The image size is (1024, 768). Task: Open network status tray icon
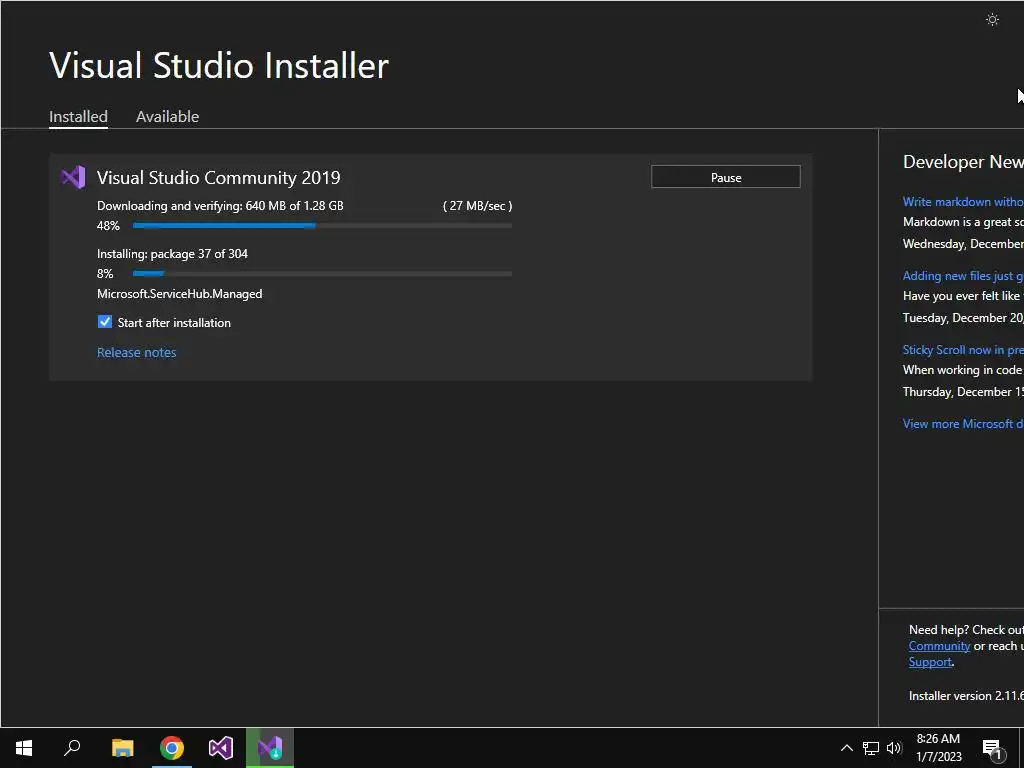tap(871, 748)
